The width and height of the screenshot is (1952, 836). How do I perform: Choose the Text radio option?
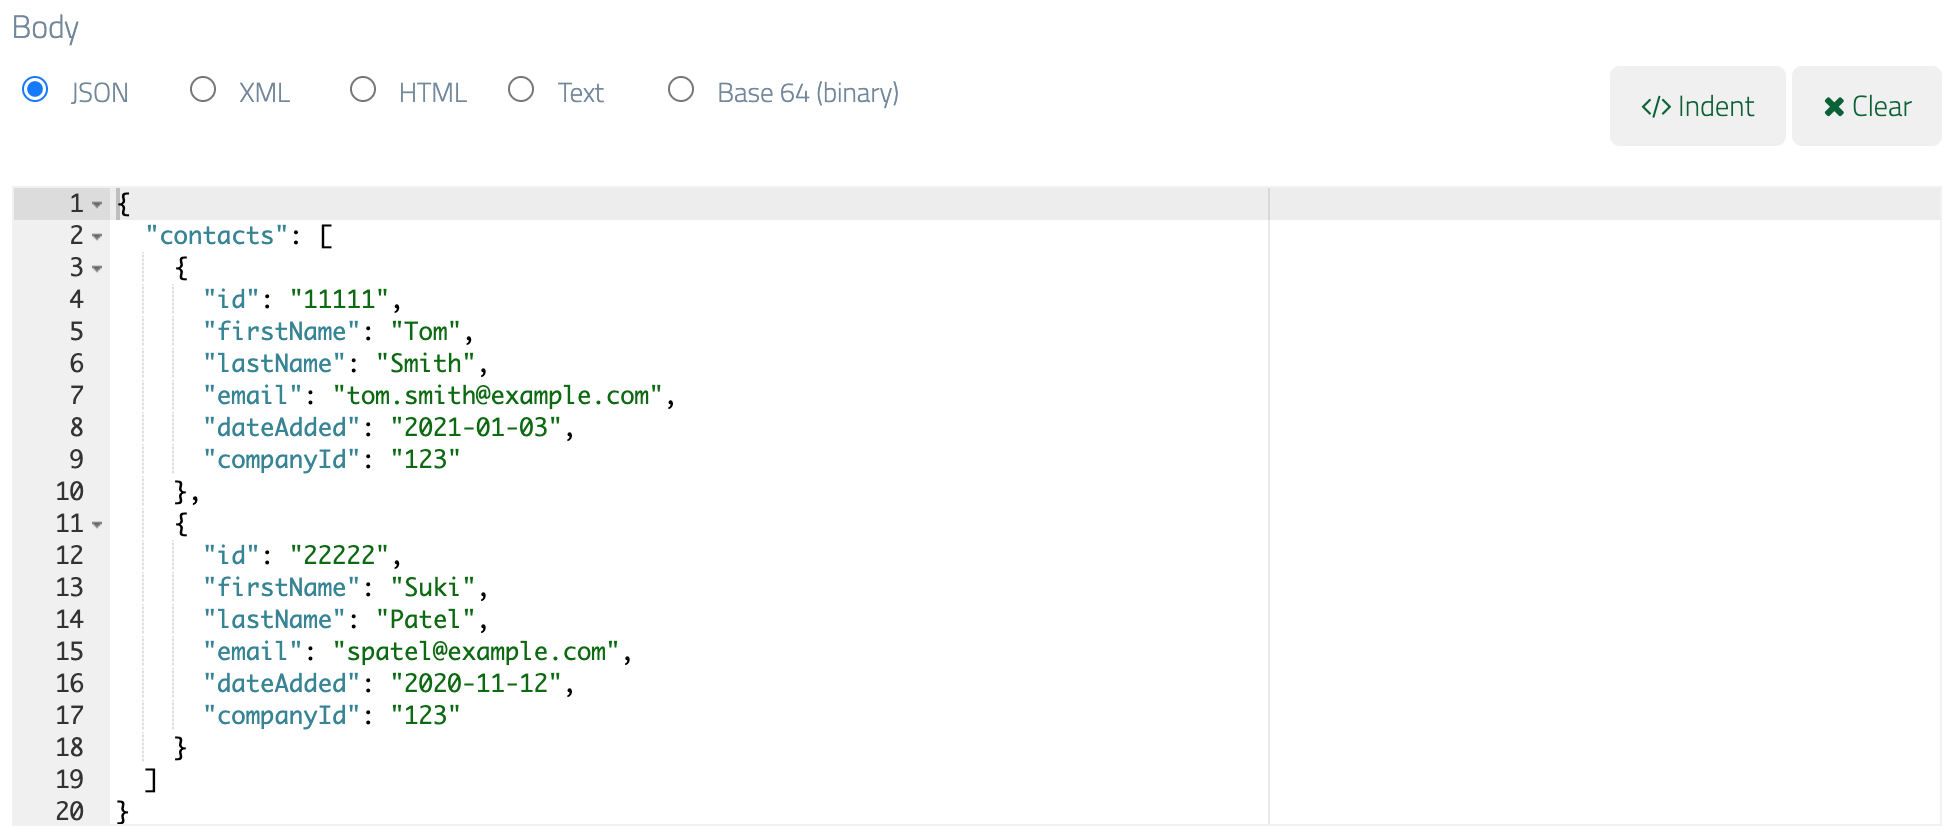pyautogui.click(x=521, y=90)
